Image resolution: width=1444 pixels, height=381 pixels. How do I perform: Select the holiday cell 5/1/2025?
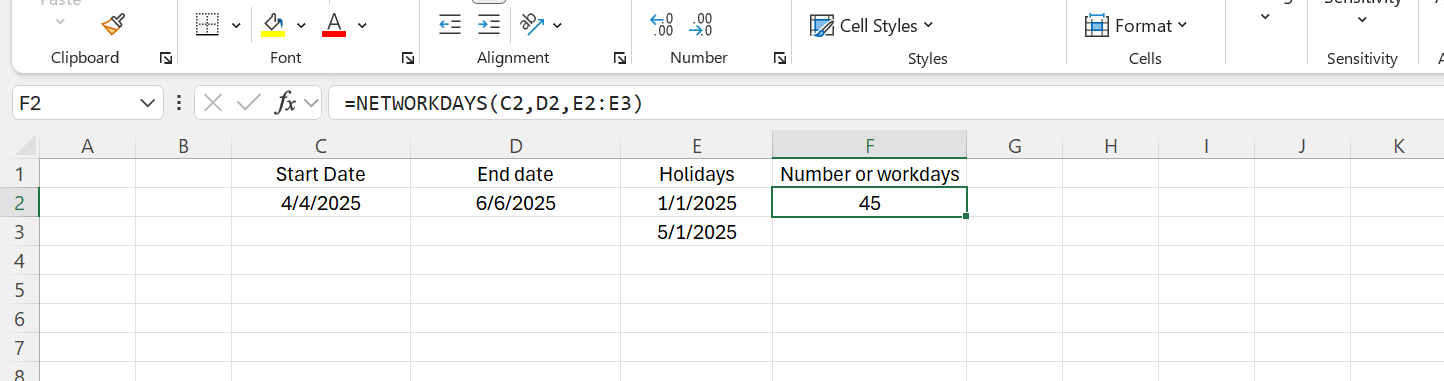pyautogui.click(x=696, y=232)
